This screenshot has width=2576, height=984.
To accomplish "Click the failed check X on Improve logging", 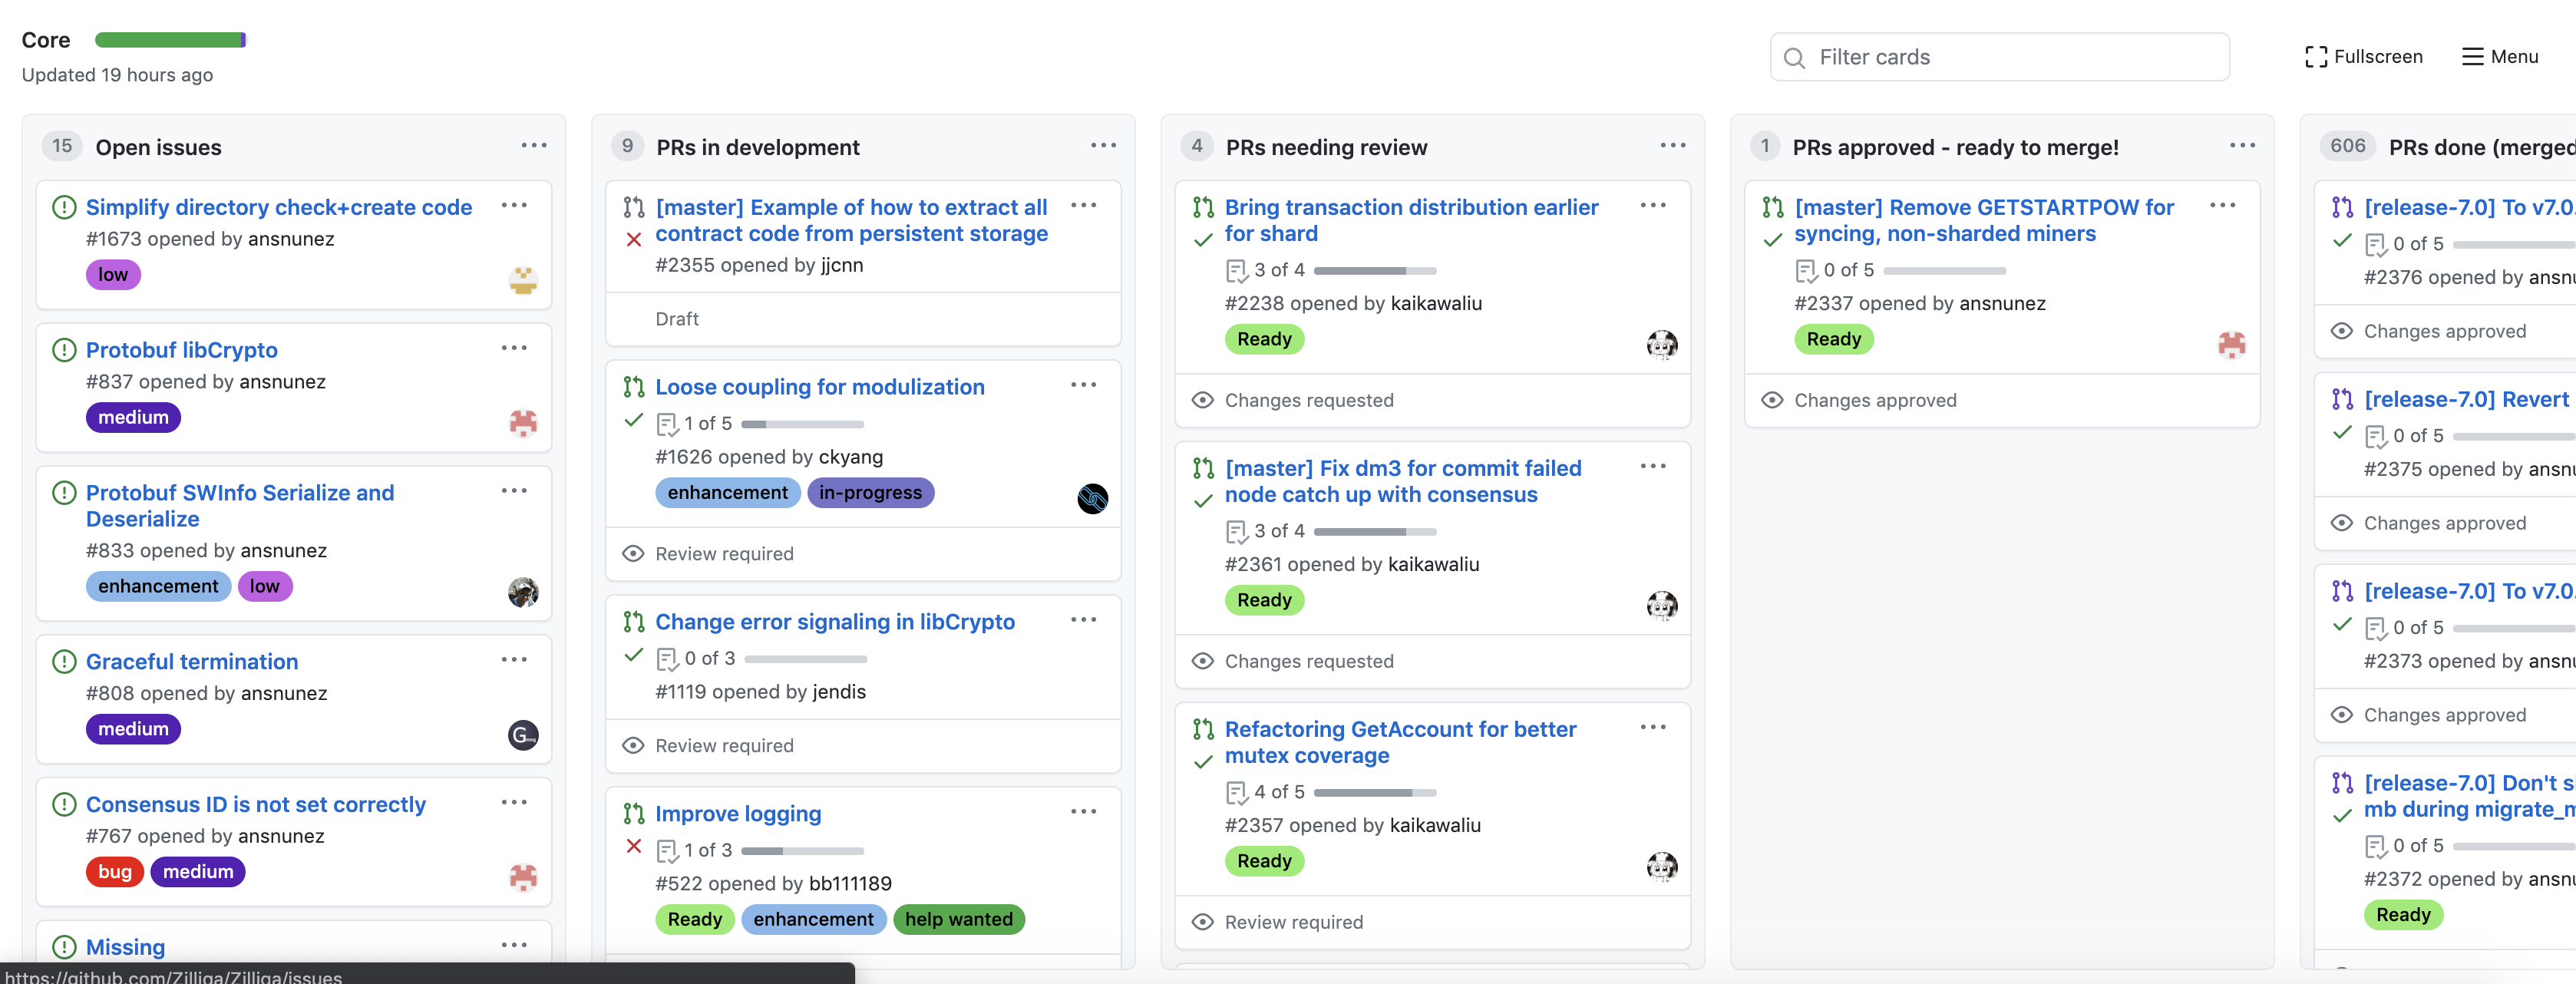I will [x=634, y=846].
